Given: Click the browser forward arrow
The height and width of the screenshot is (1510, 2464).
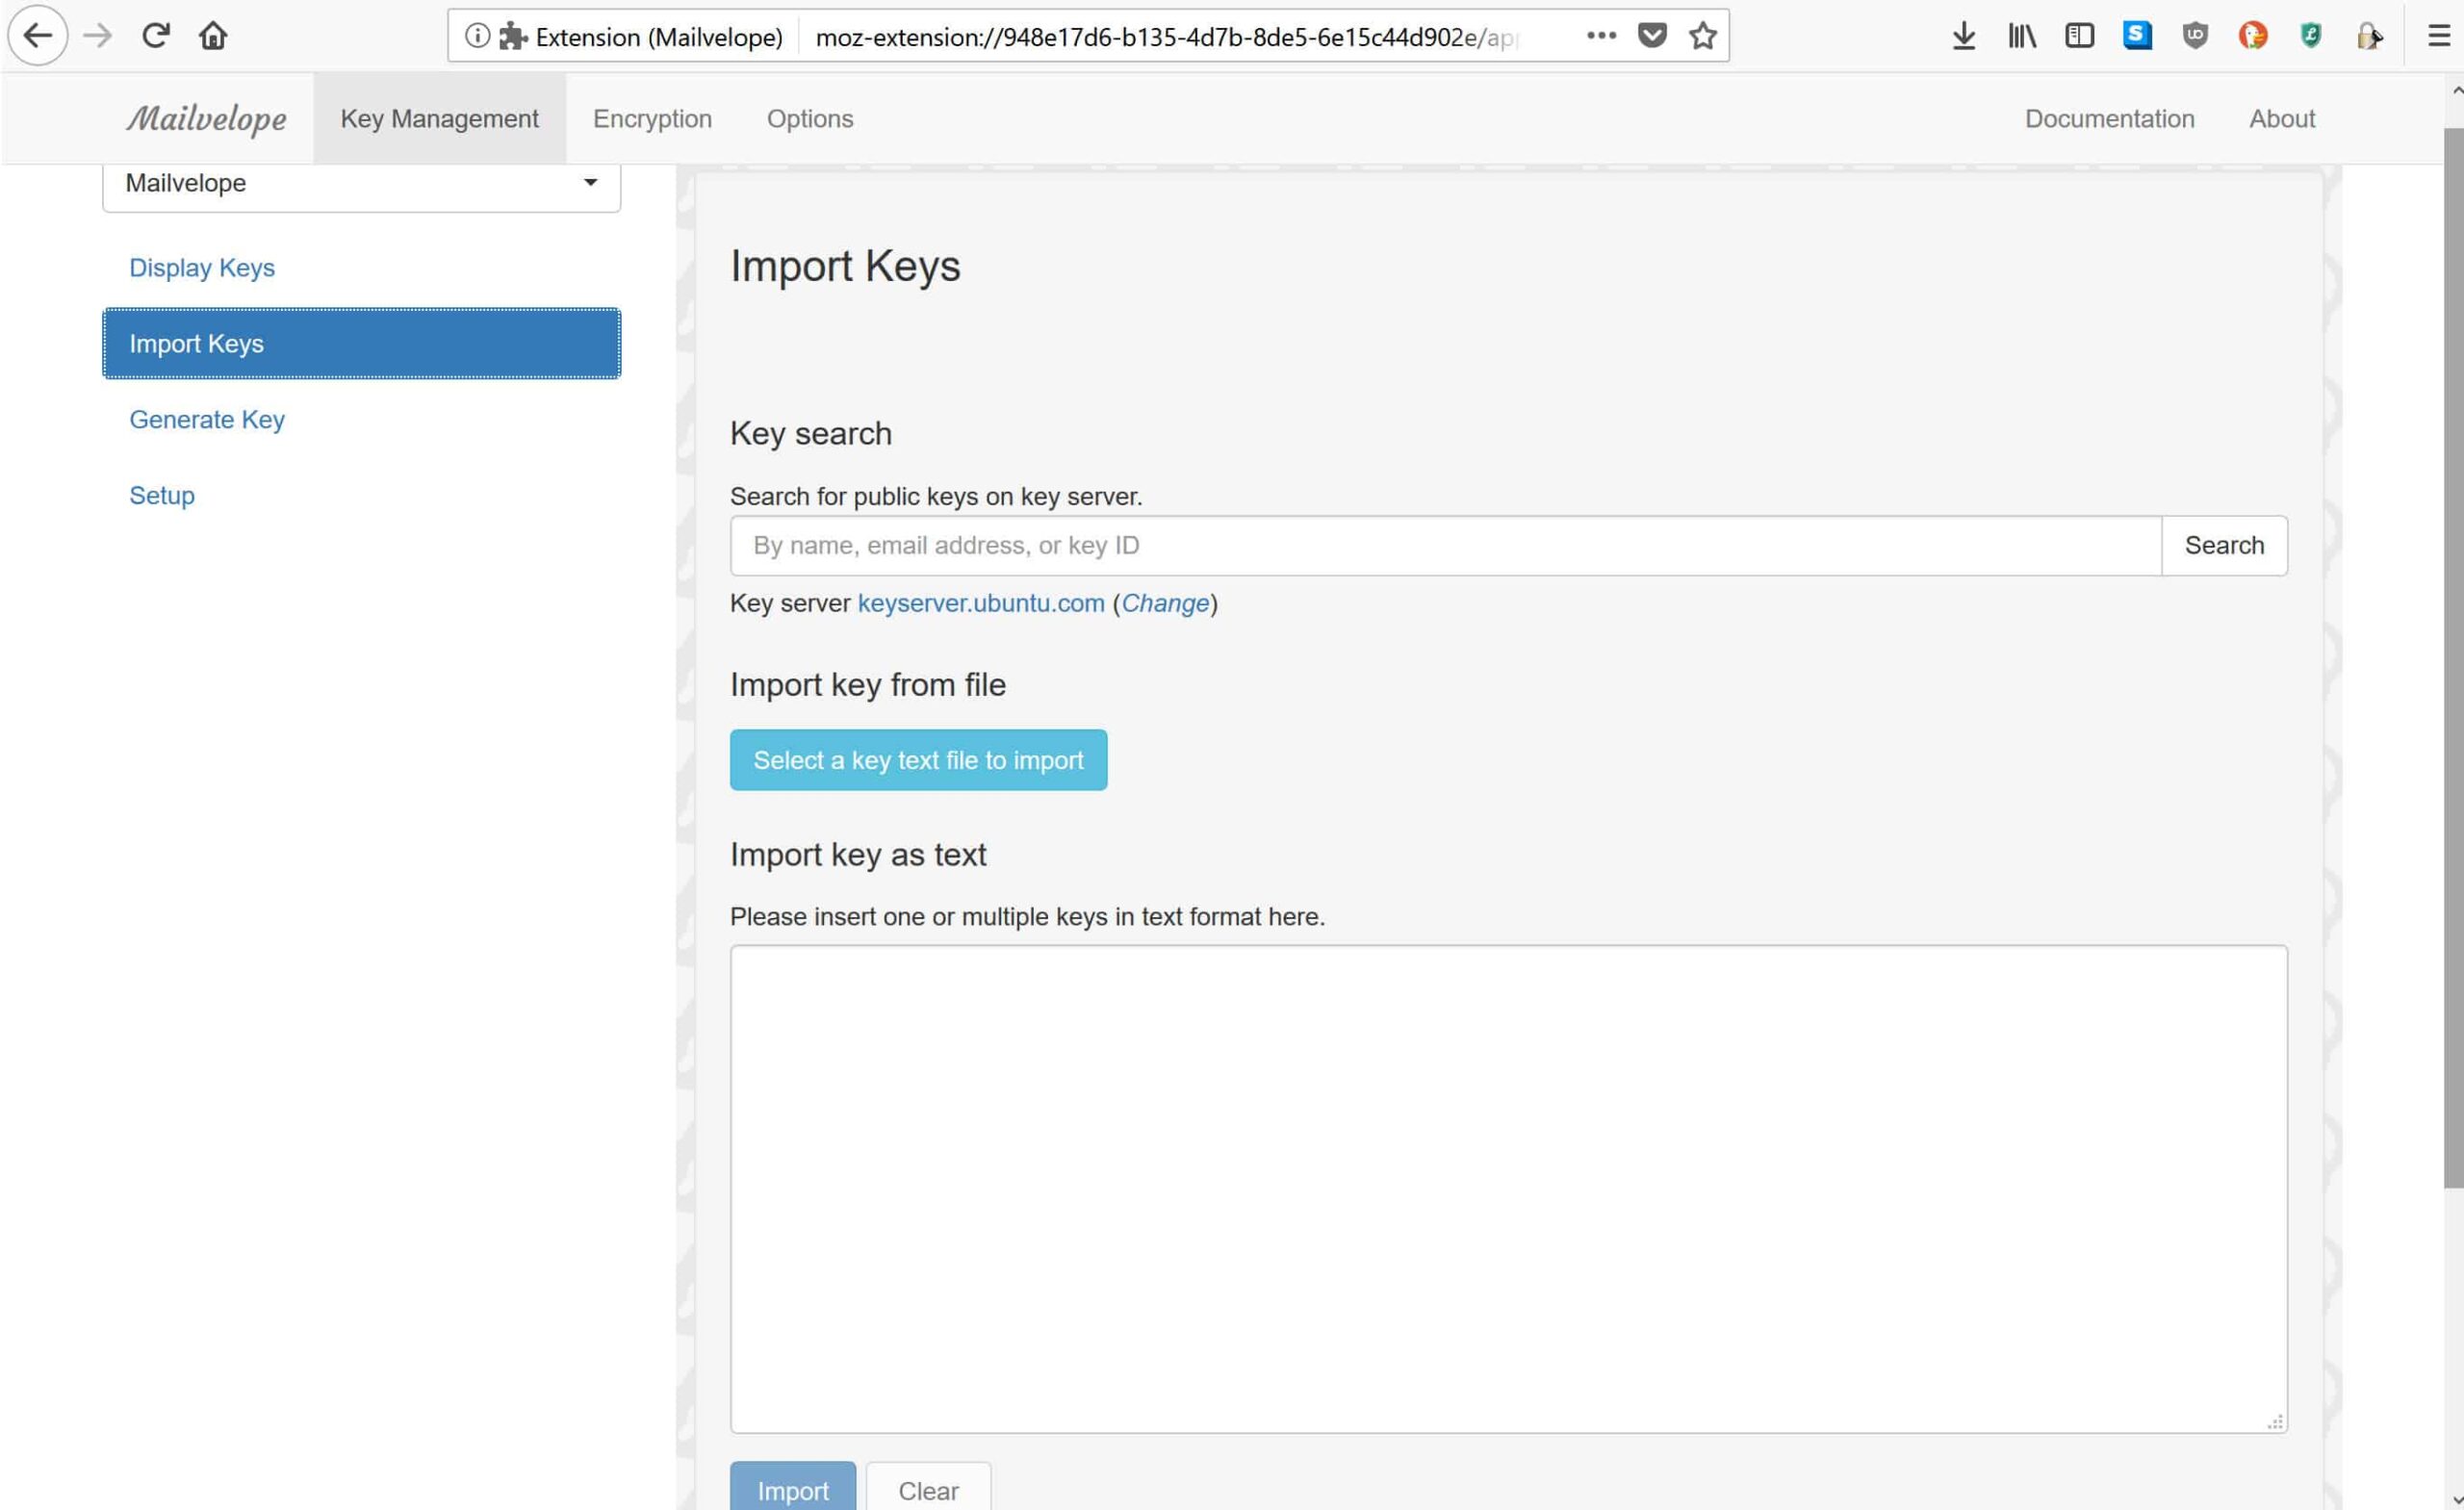Looking at the screenshot, I should point(97,36).
